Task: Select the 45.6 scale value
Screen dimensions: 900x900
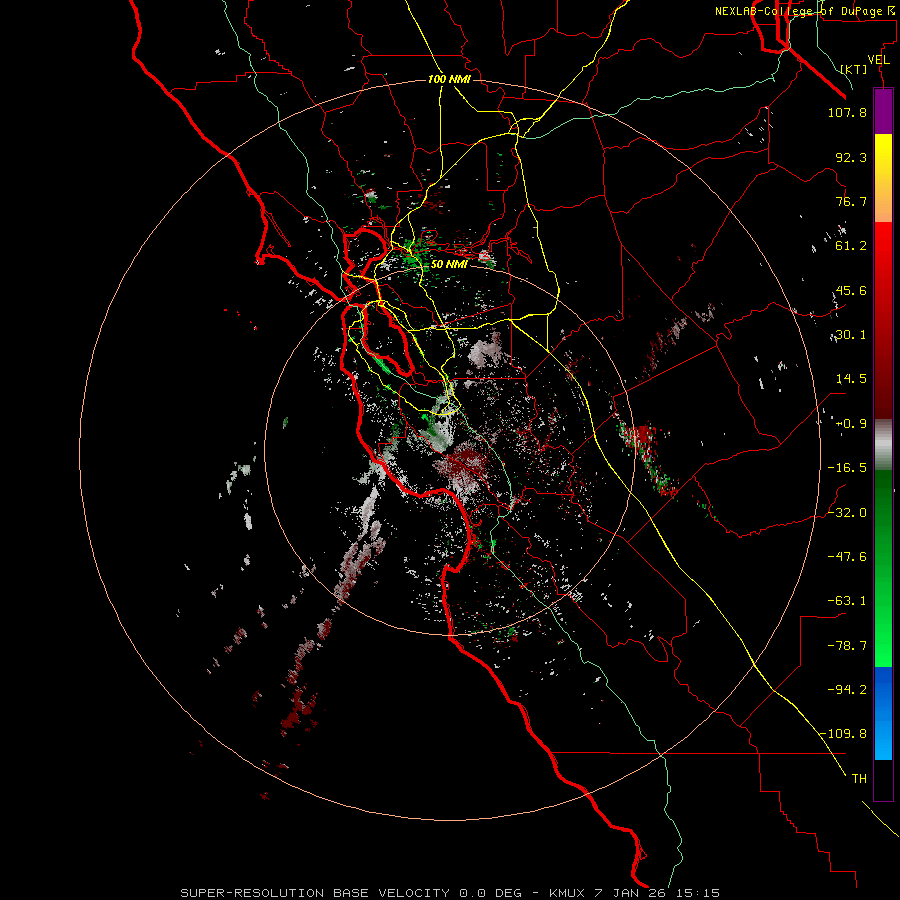Action: point(851,290)
